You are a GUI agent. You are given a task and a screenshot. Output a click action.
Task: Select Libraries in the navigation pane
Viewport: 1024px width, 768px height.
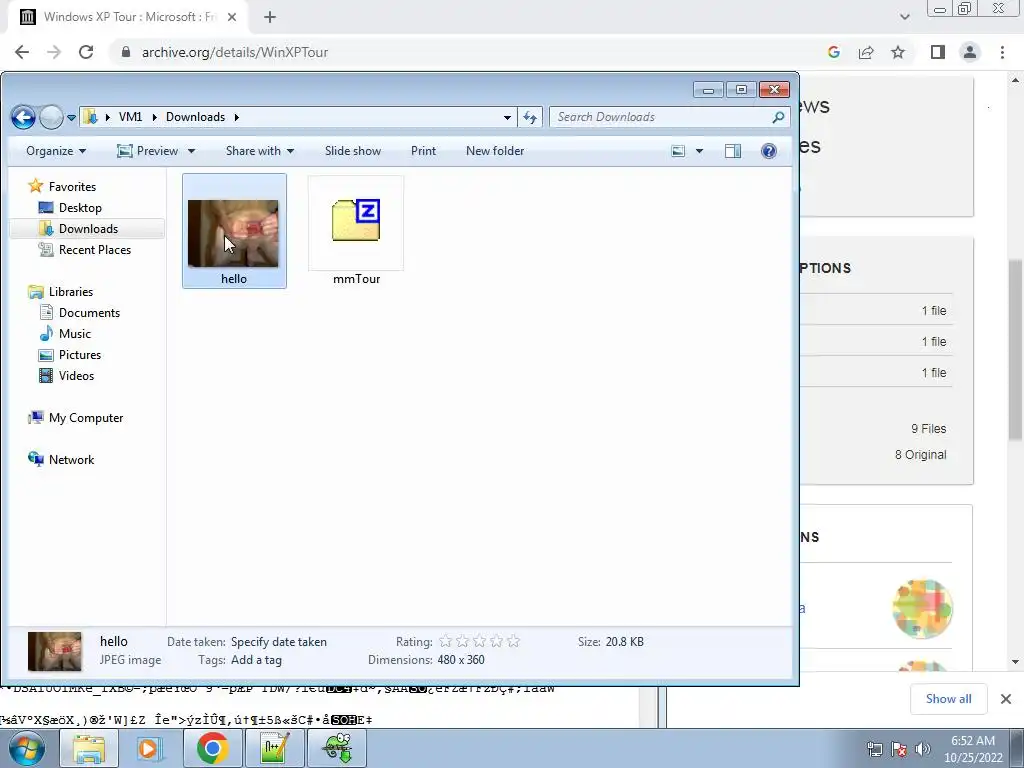(71, 292)
